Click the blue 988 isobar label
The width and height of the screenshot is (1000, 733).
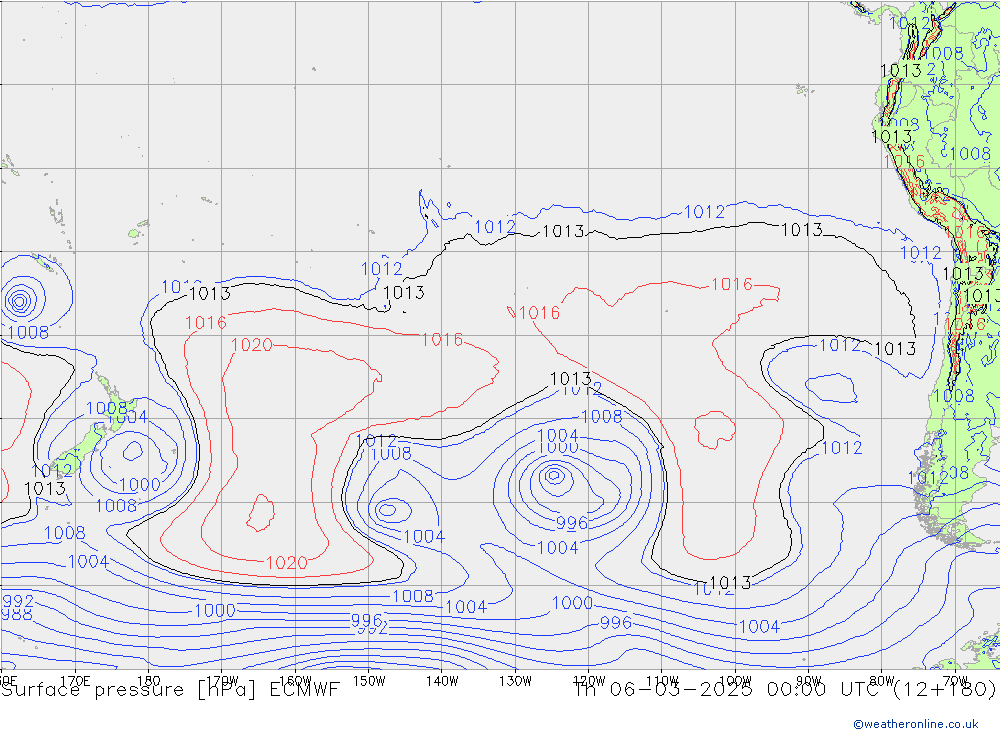17,614
